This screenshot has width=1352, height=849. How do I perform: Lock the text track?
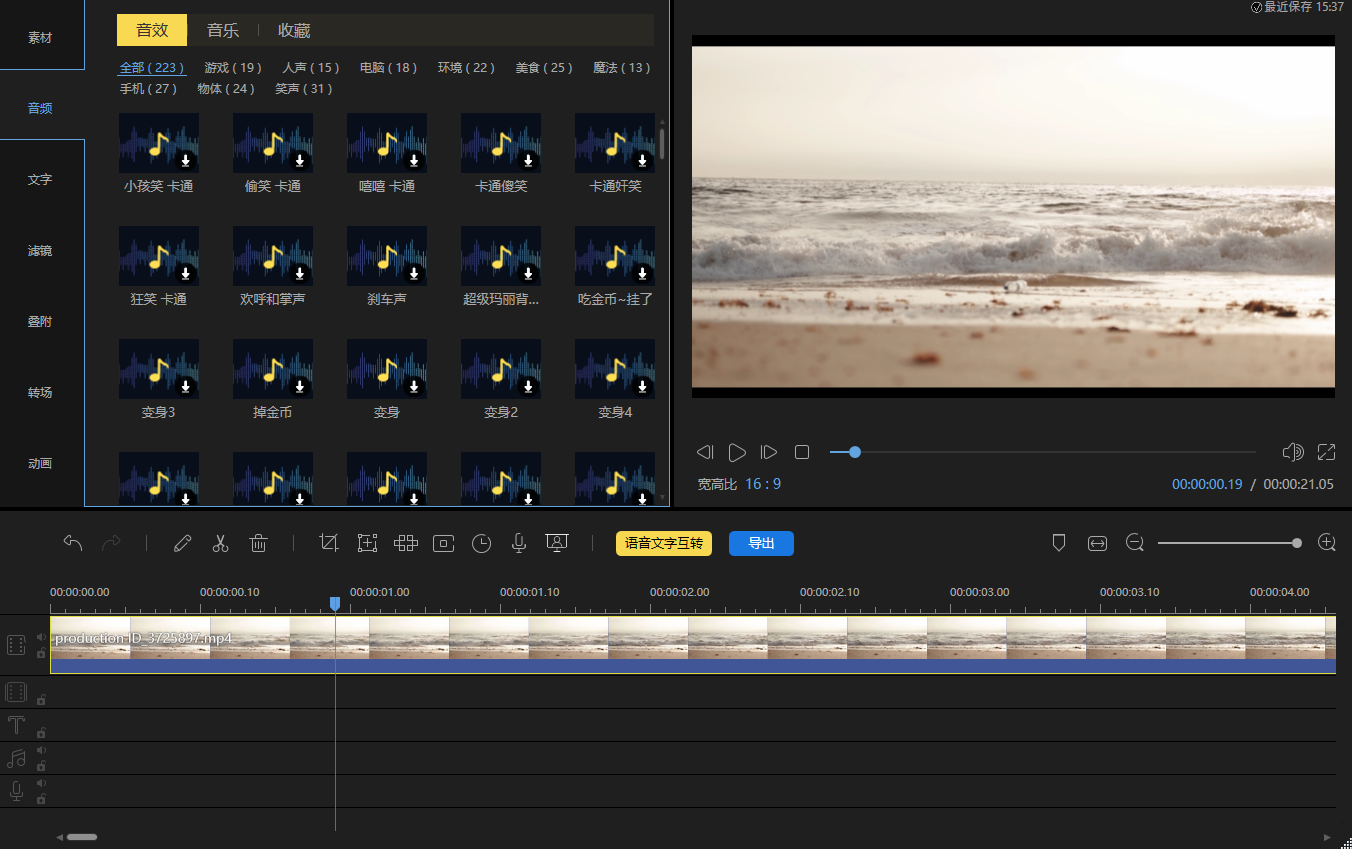tap(41, 732)
